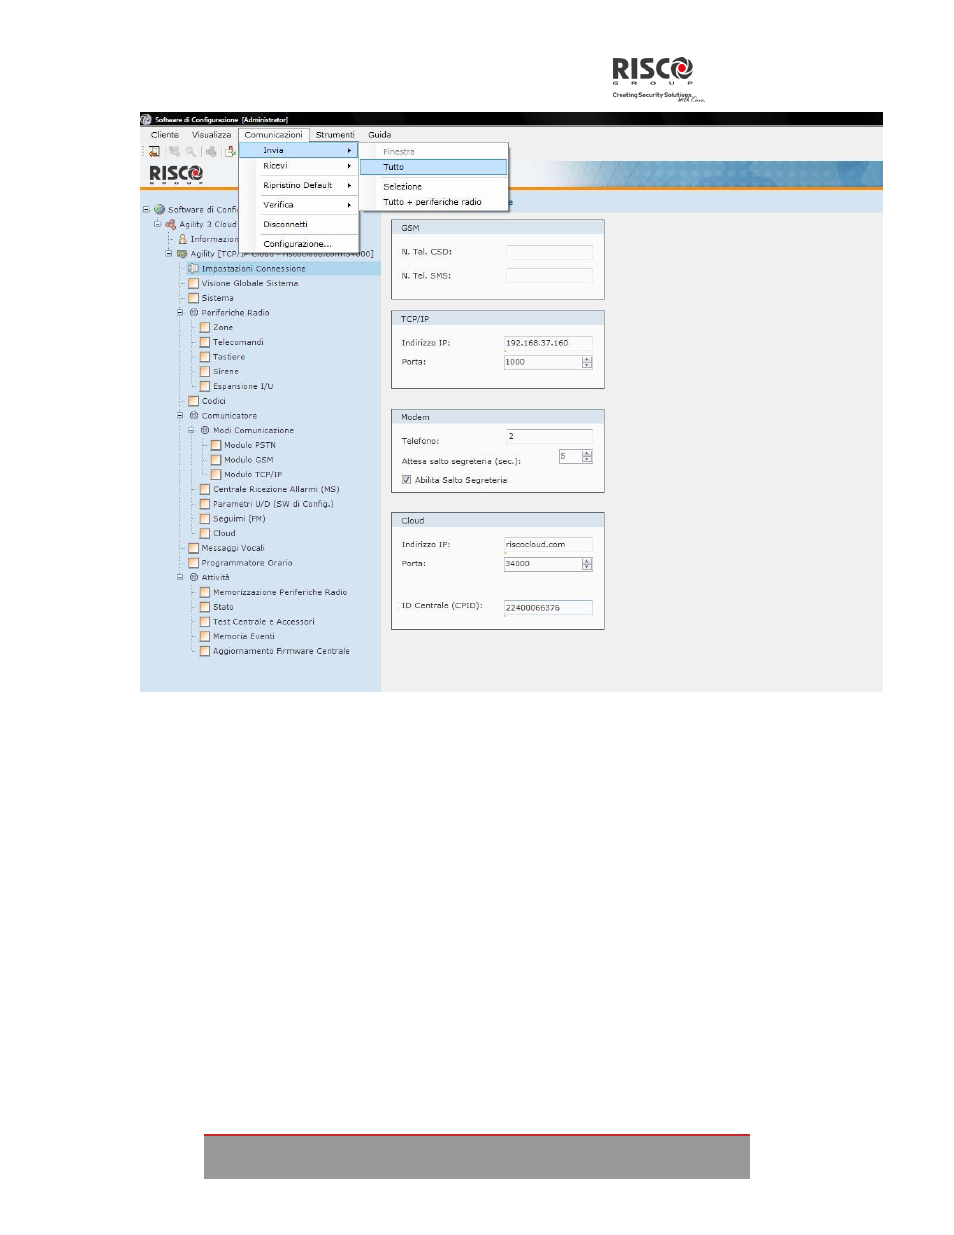Click the application icon in title bar
The height and width of the screenshot is (1235, 954).
pyautogui.click(x=146, y=119)
